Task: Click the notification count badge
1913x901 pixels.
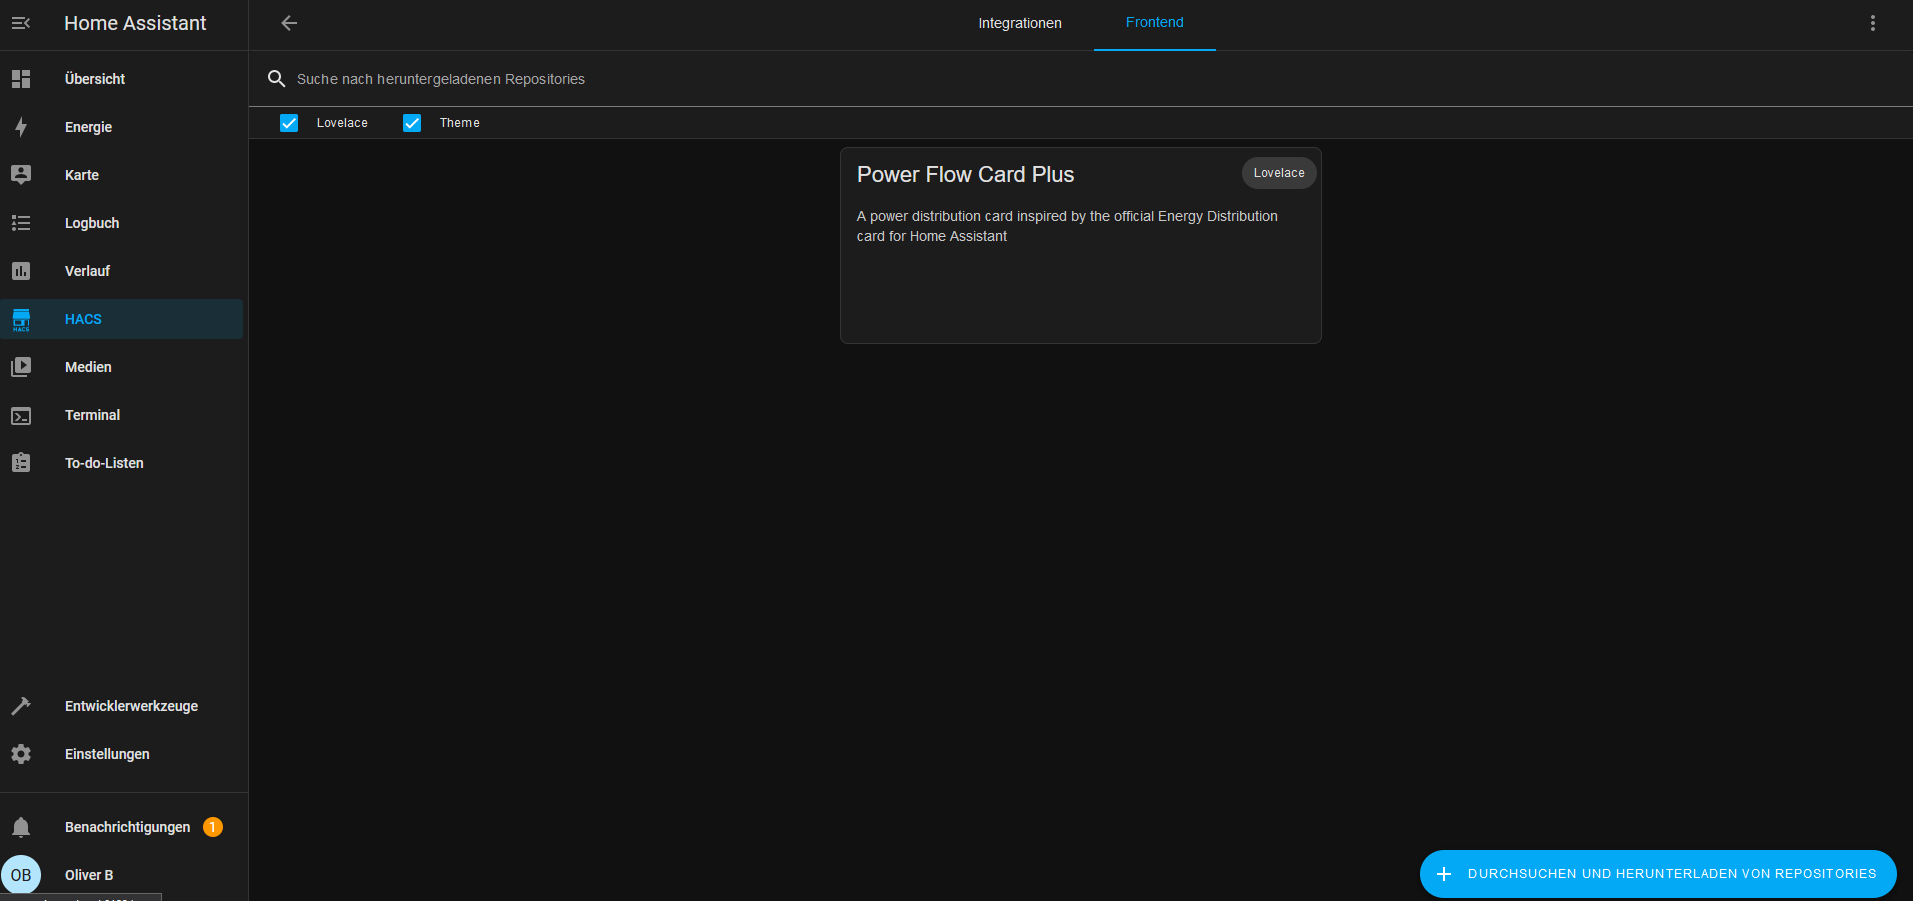Action: click(x=213, y=827)
